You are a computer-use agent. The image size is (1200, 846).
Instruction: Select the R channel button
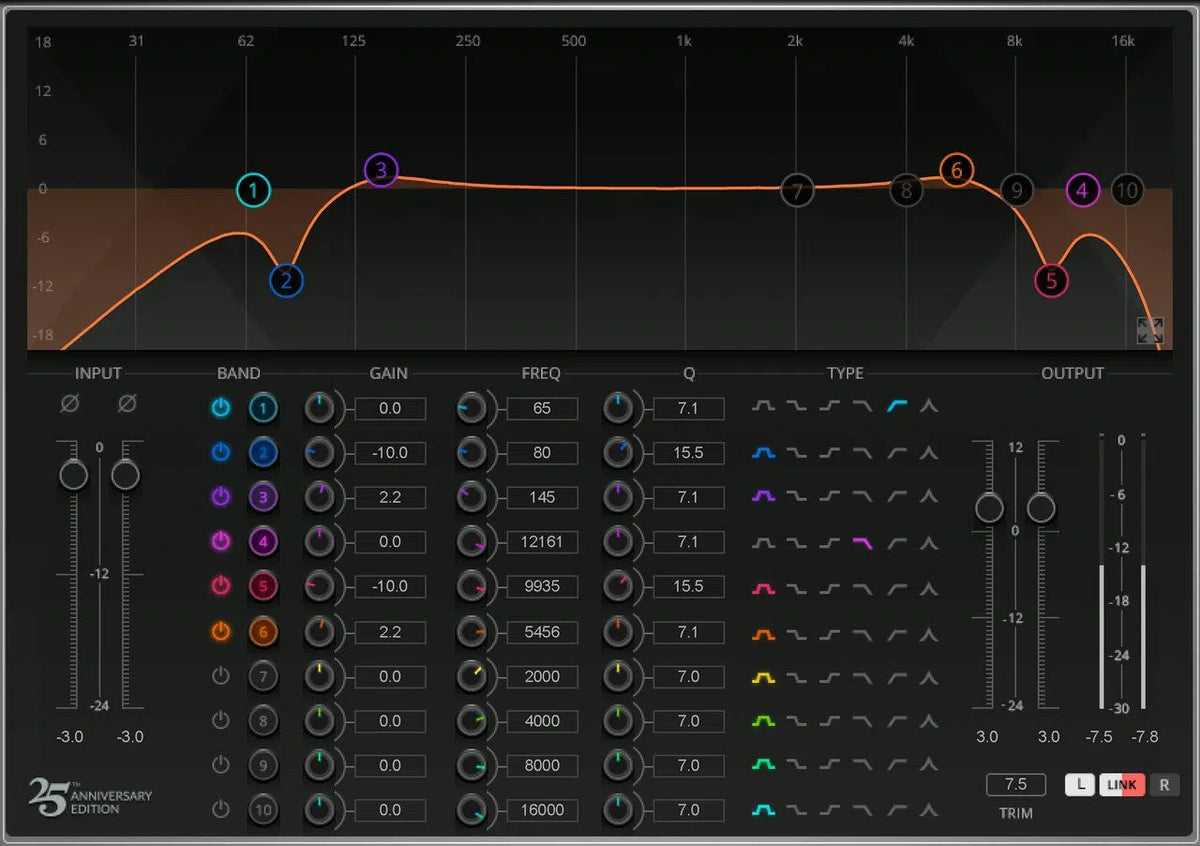tap(1164, 784)
